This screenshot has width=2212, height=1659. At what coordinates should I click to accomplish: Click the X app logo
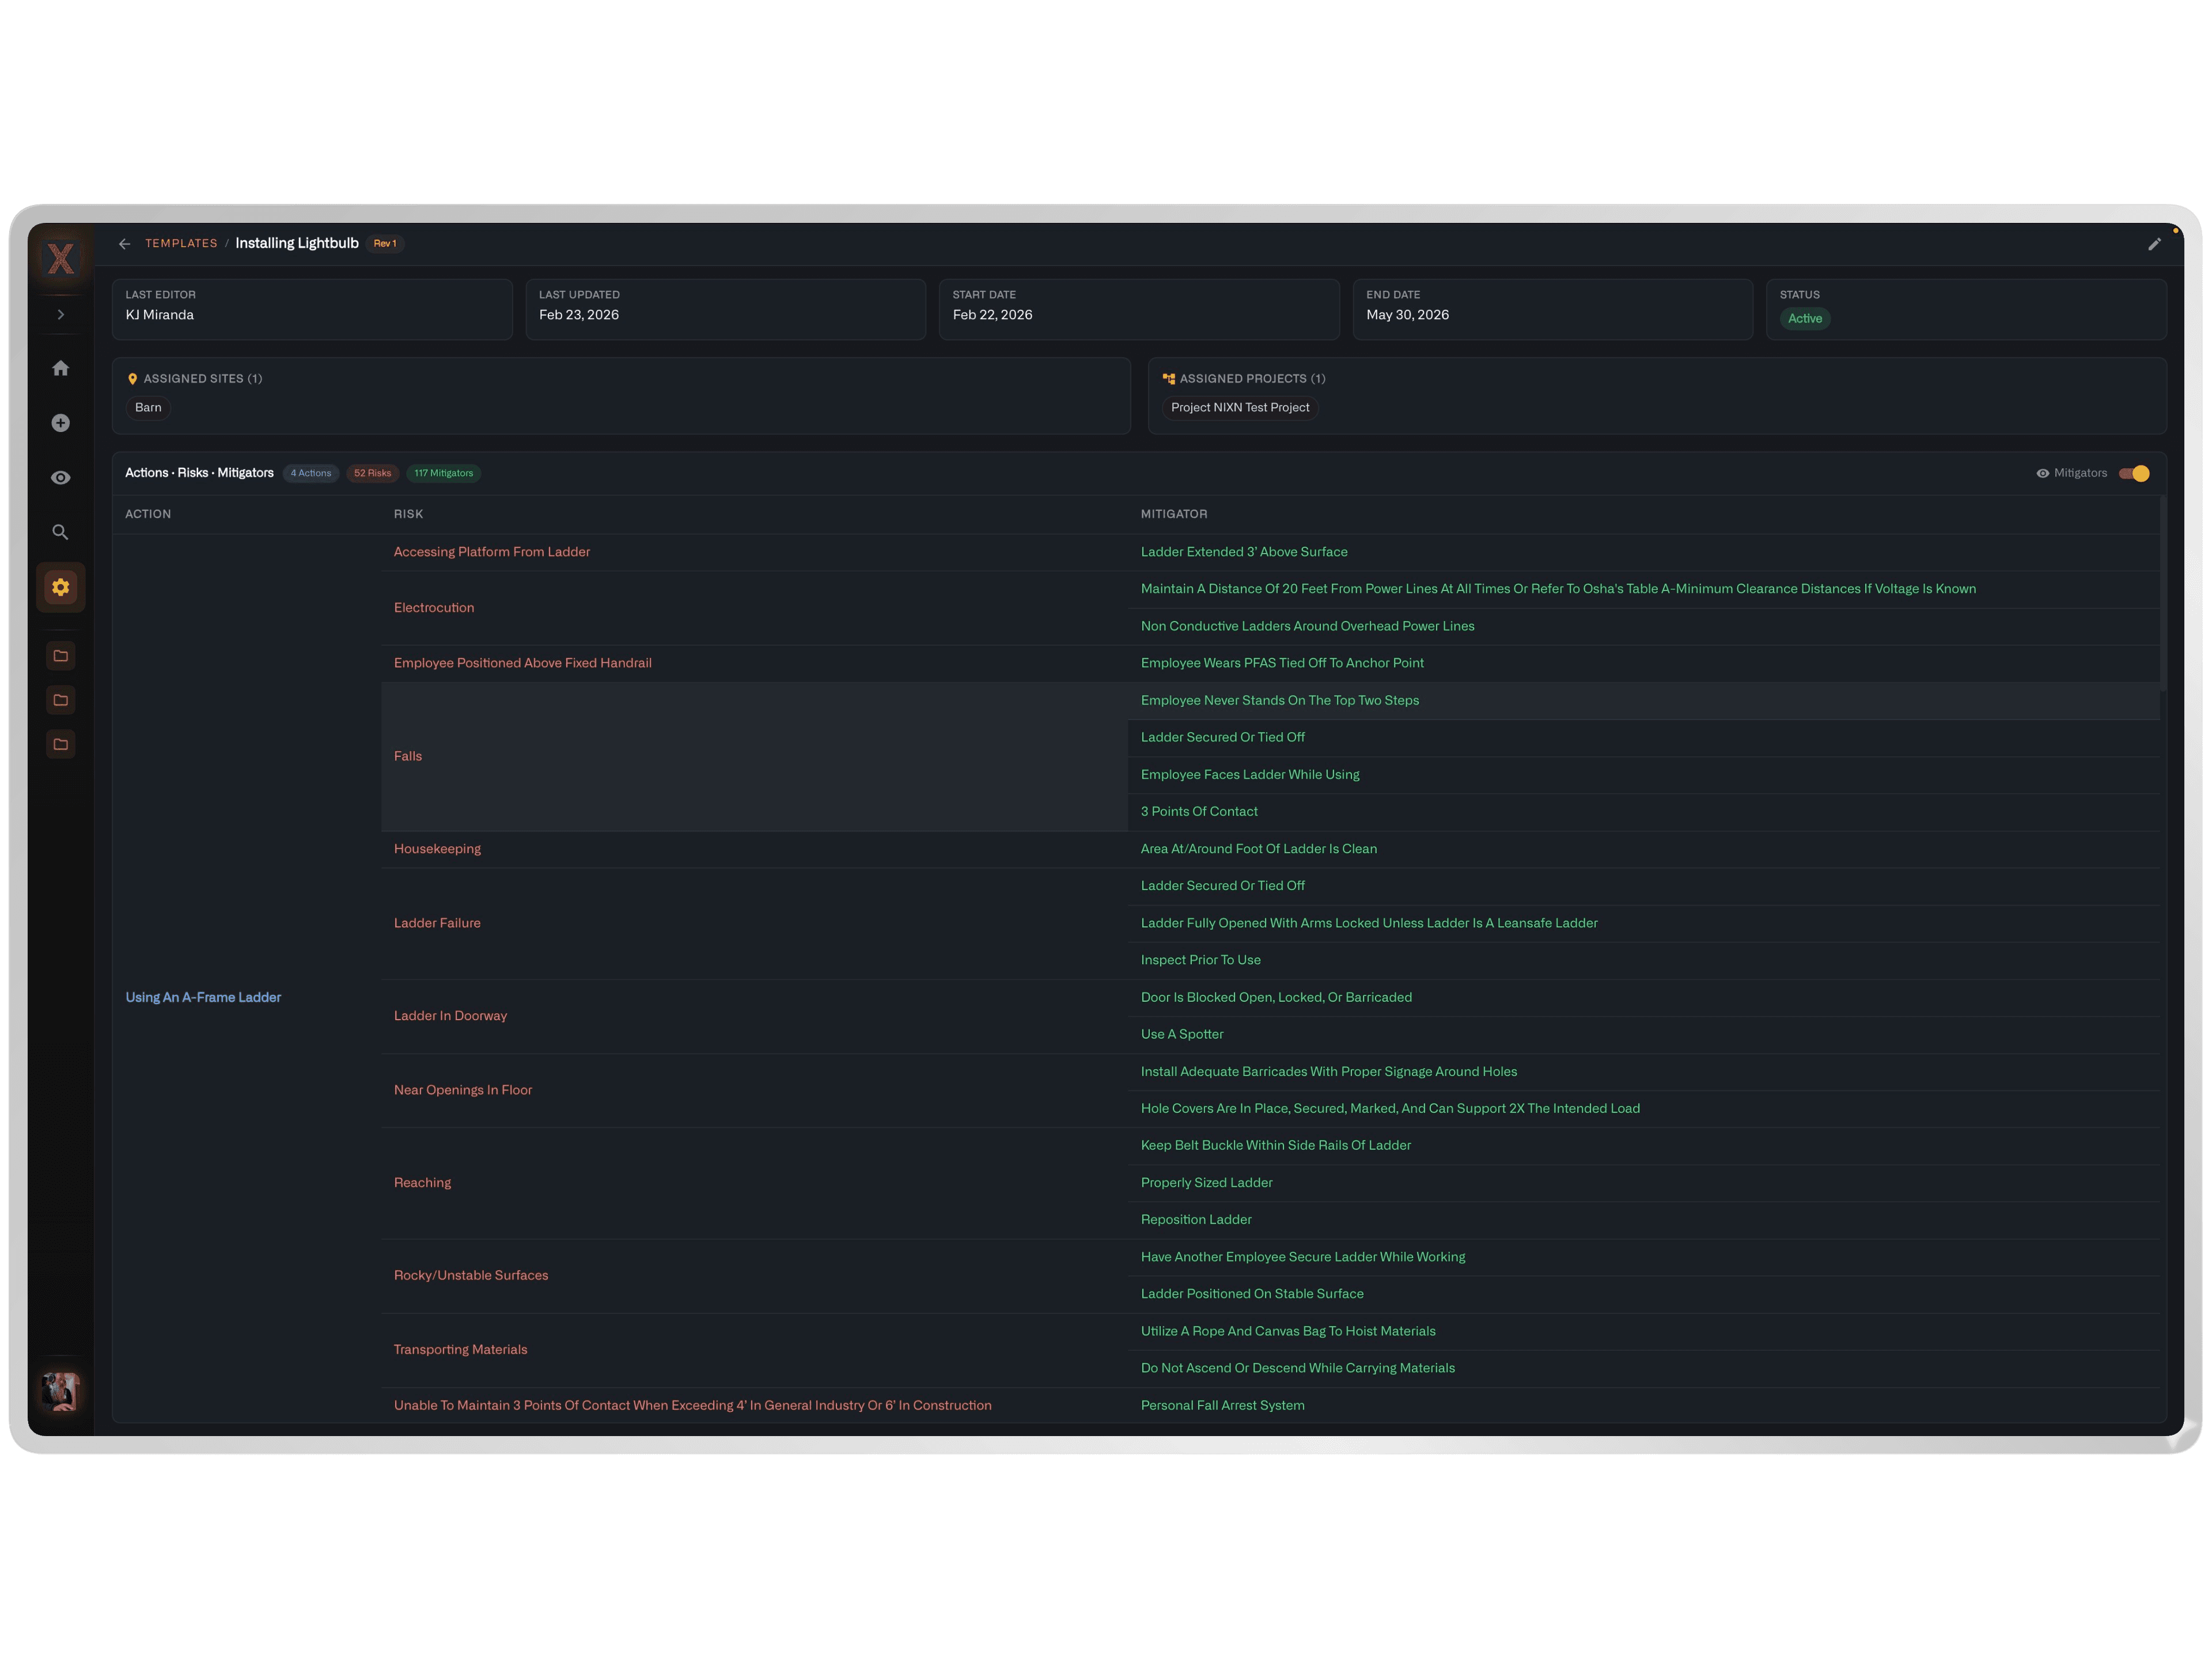click(61, 259)
